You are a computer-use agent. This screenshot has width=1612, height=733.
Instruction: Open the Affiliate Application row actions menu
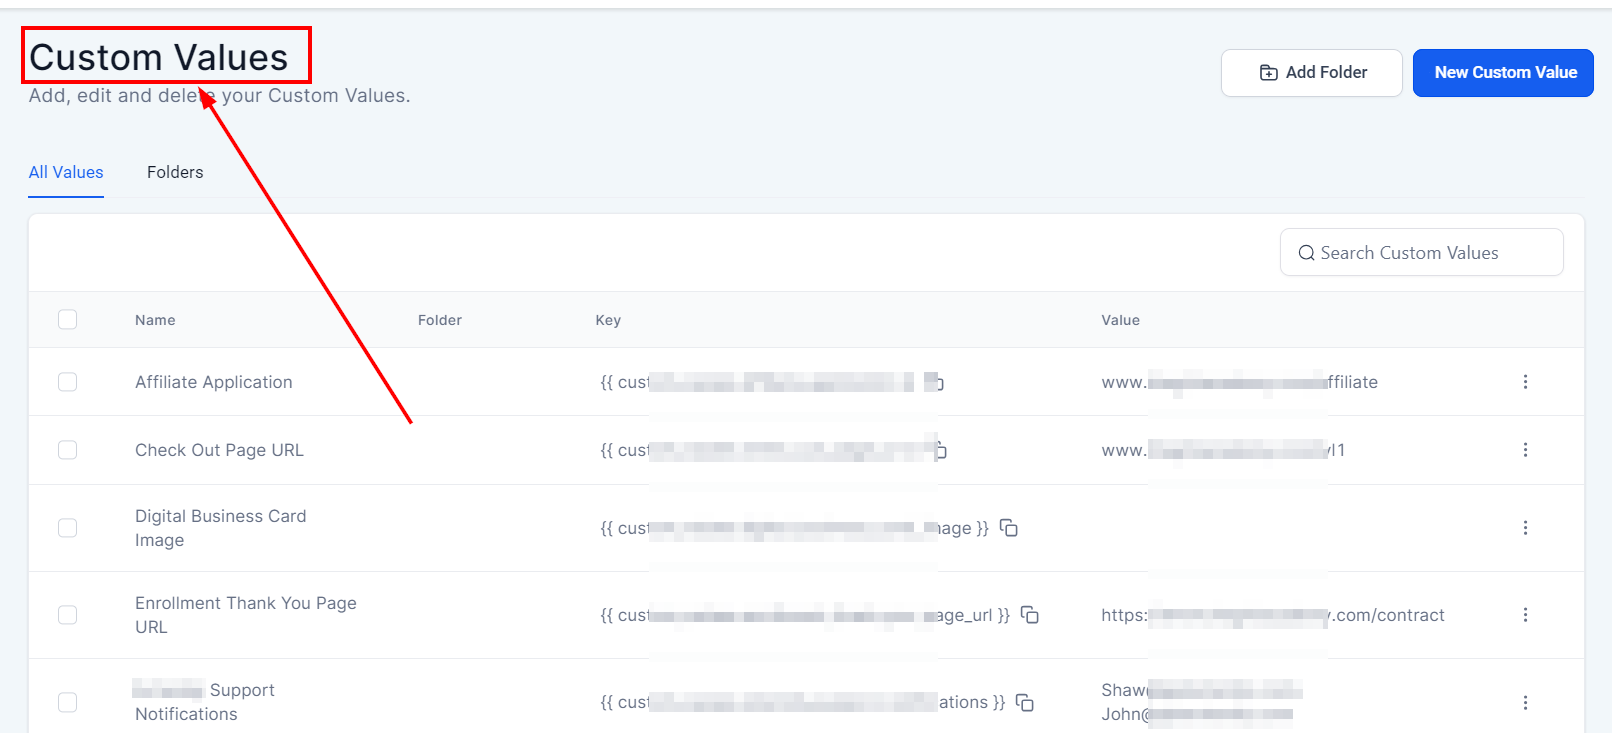pos(1525,382)
